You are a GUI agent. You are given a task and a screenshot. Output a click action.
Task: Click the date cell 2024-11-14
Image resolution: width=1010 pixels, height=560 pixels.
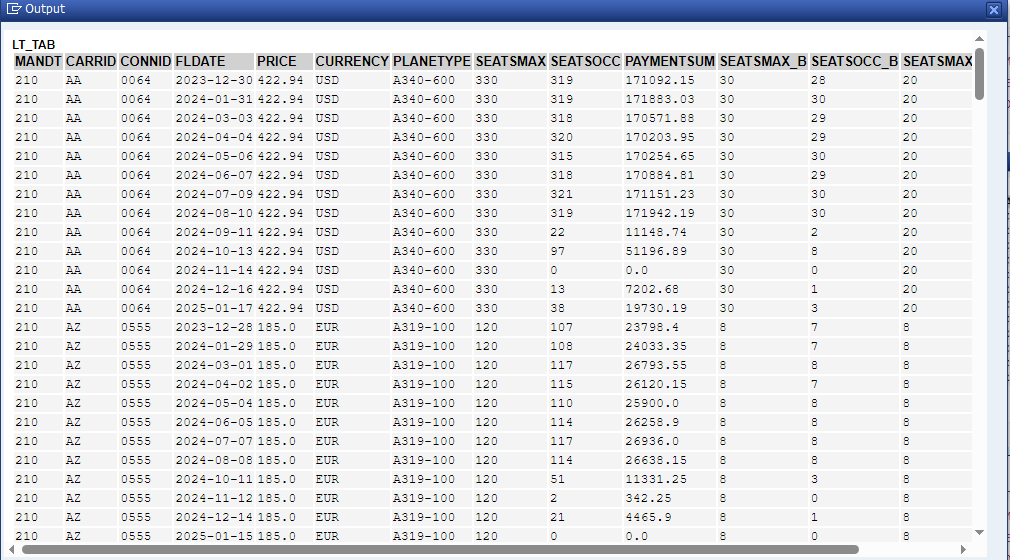point(214,271)
